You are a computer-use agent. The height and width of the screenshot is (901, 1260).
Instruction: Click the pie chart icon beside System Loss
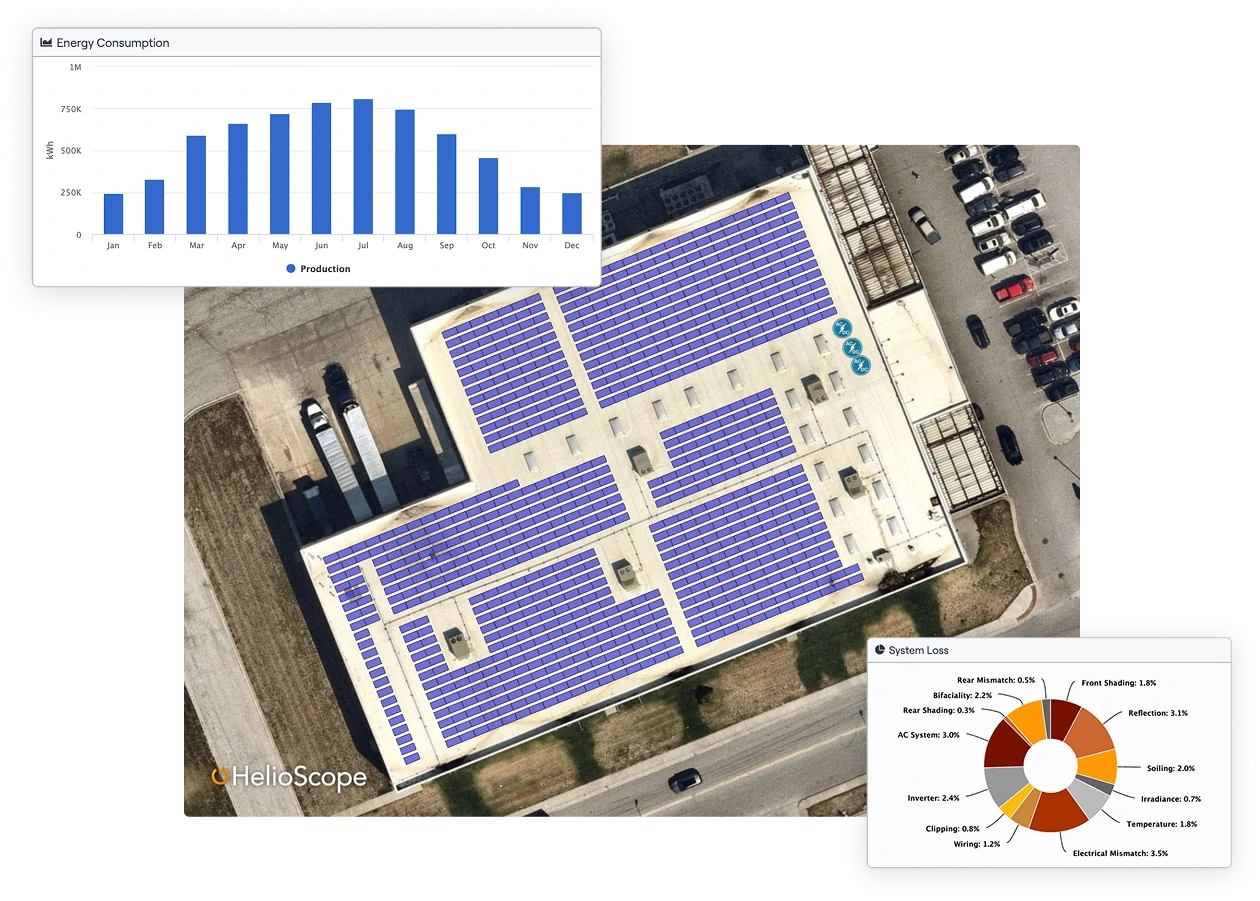(x=879, y=648)
